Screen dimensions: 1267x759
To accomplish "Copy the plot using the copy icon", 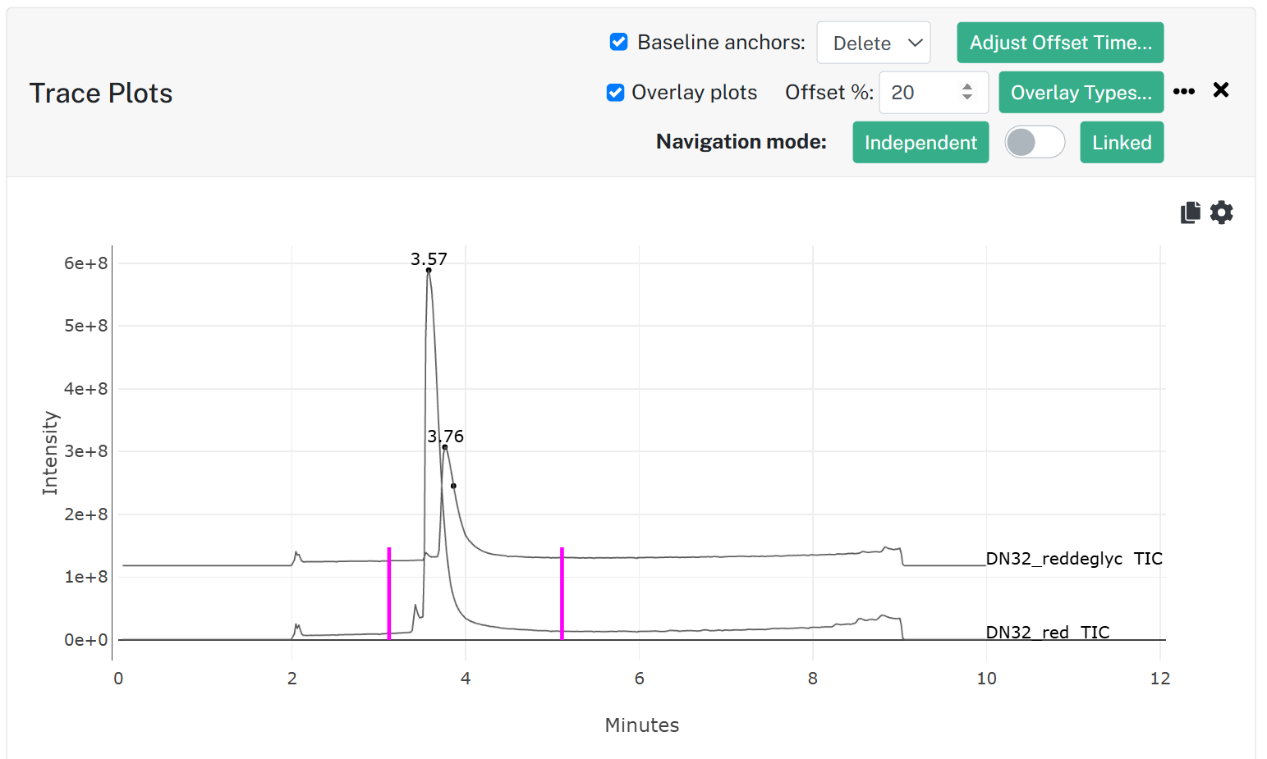I will 1190,212.
